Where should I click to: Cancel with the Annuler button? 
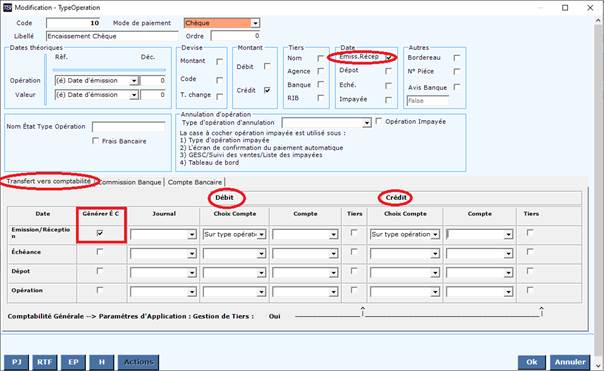(x=570, y=362)
